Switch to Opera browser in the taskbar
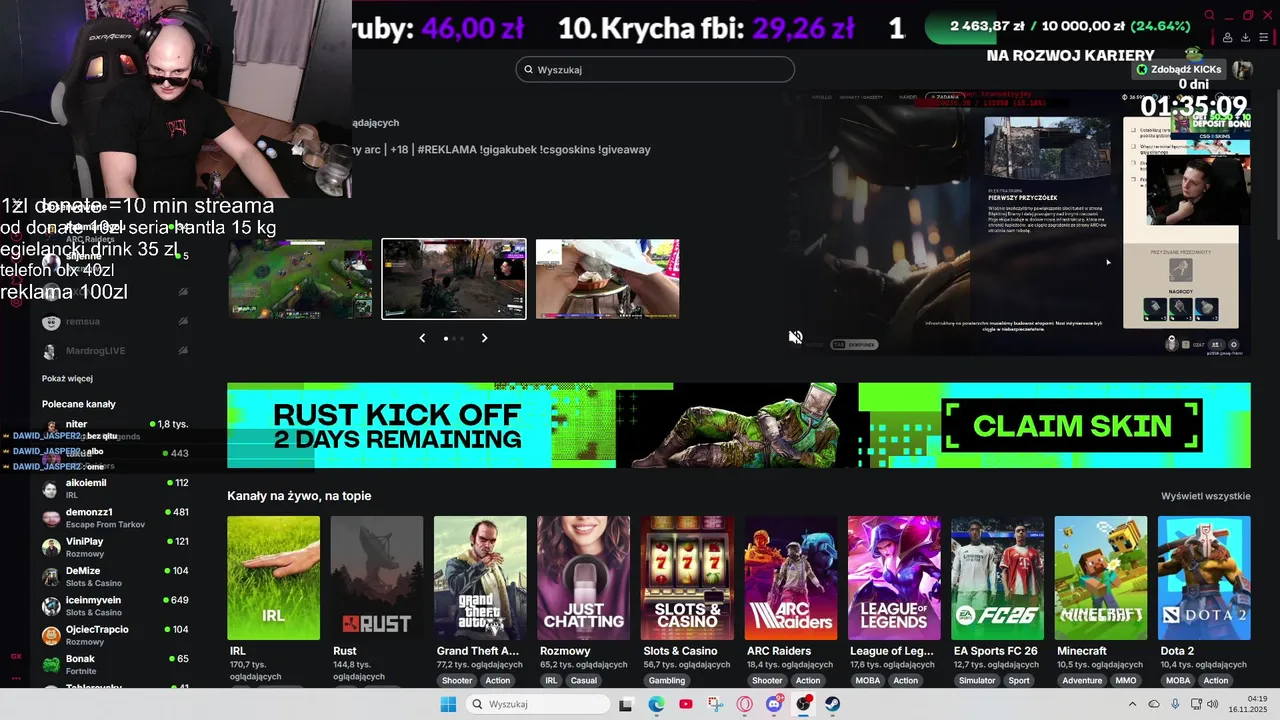The width and height of the screenshot is (1280, 720). pos(745,704)
